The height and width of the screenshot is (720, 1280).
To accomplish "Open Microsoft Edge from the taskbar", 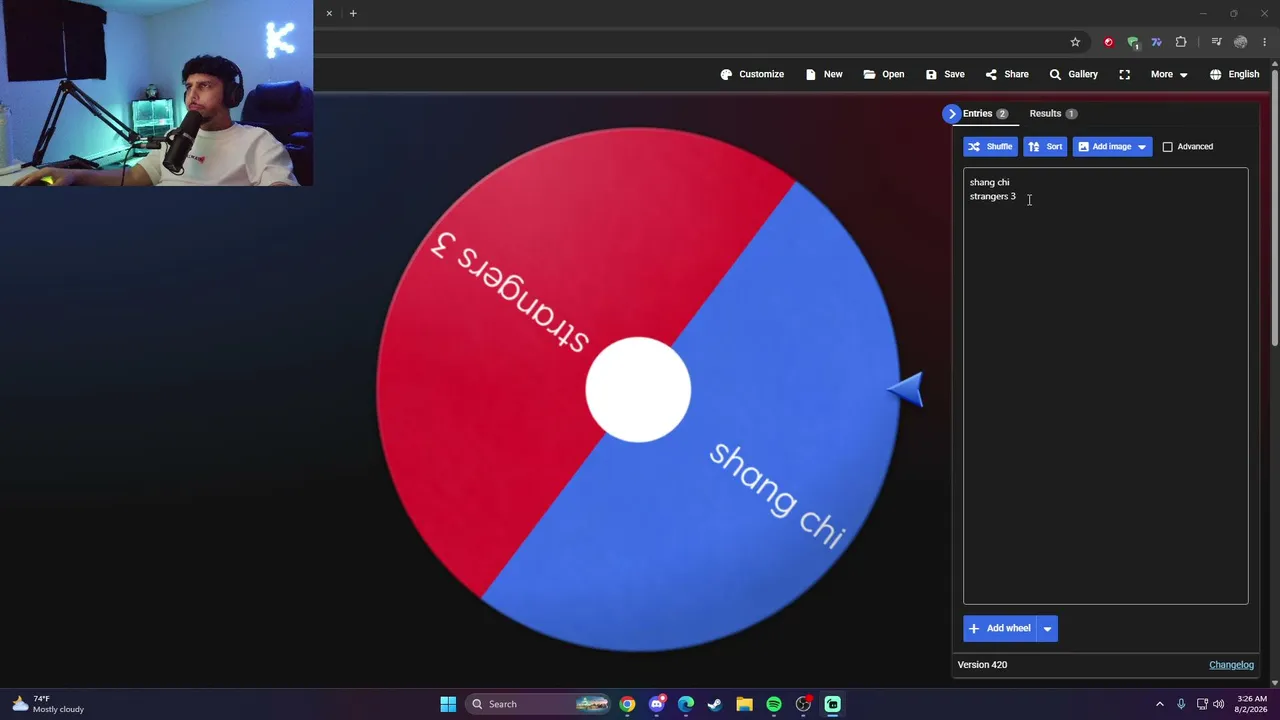I will click(x=686, y=704).
